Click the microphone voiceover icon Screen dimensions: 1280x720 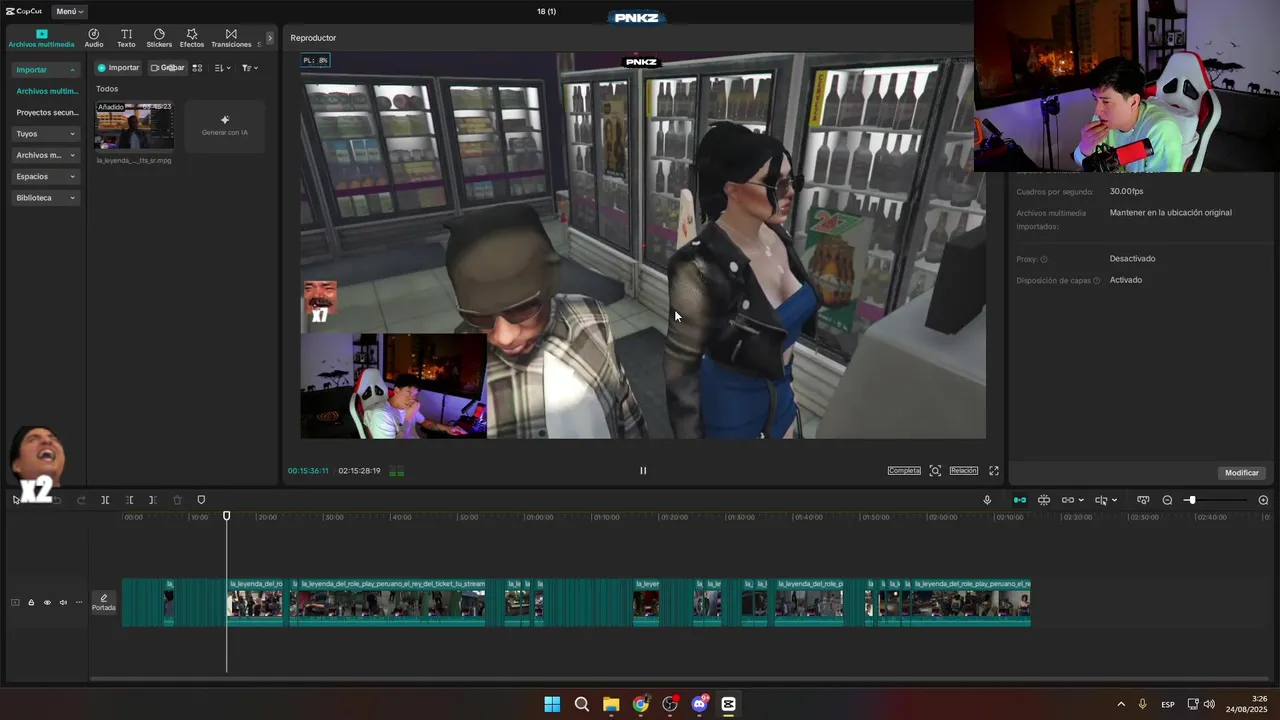987,500
